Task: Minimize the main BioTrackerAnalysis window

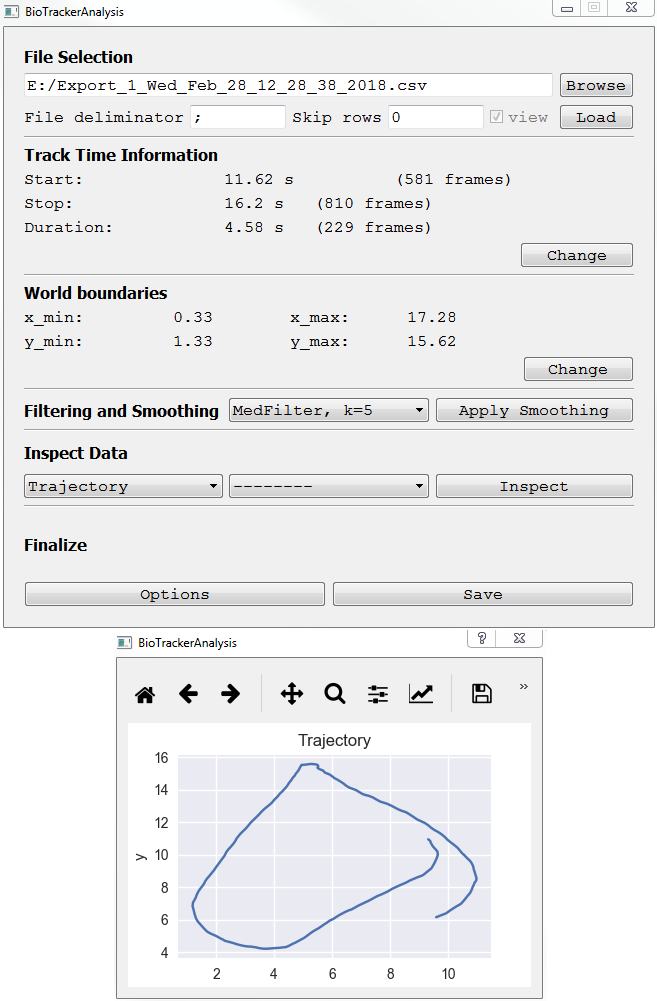Action: point(566,8)
